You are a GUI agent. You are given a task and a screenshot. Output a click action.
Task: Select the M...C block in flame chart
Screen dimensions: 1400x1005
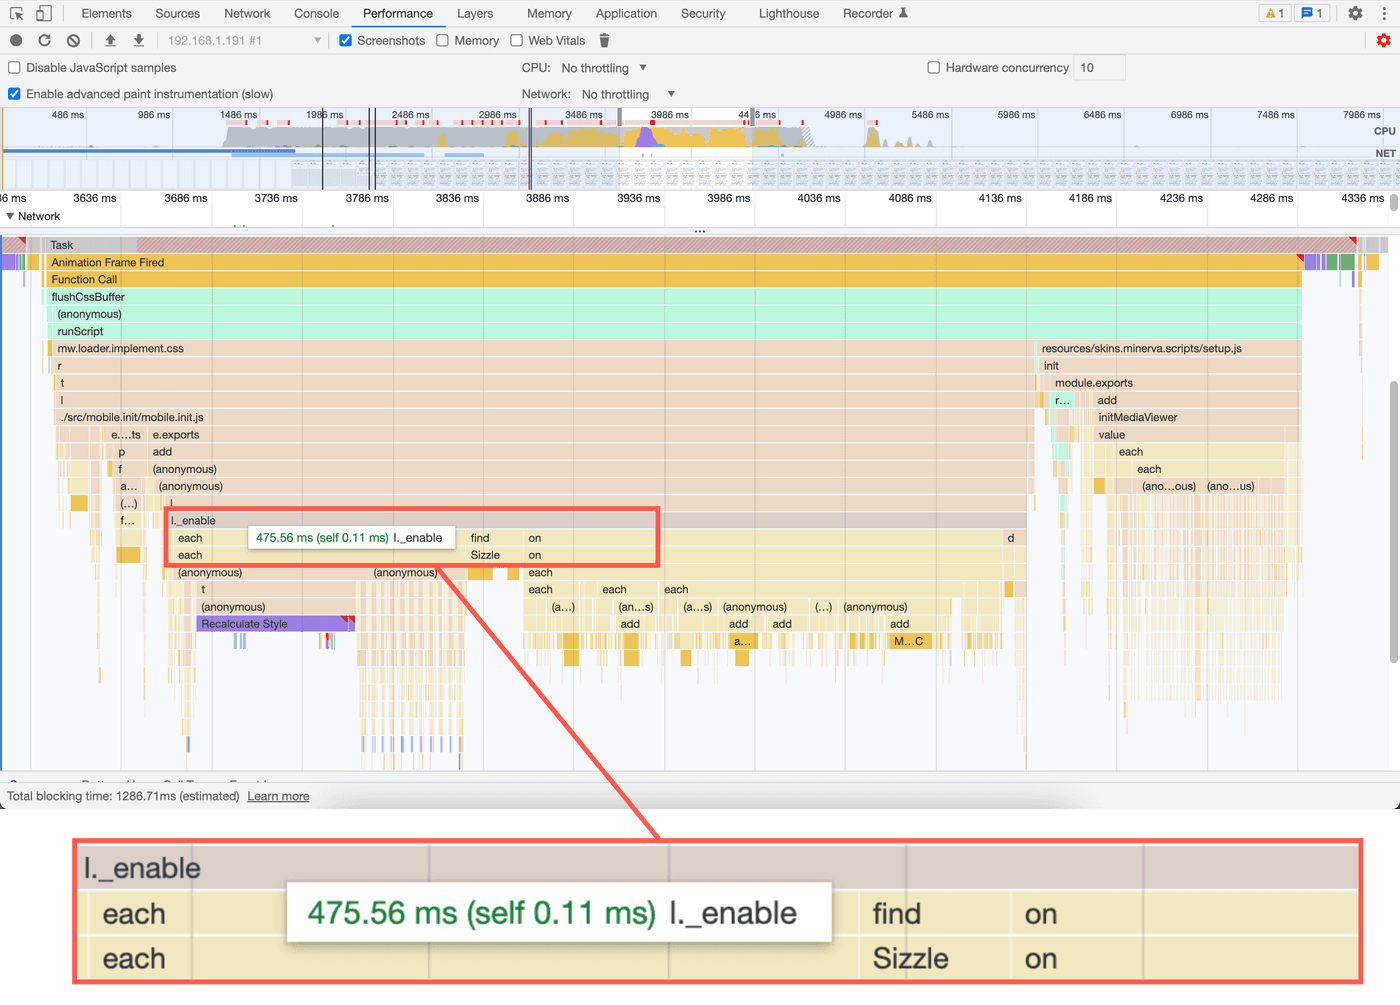point(909,641)
